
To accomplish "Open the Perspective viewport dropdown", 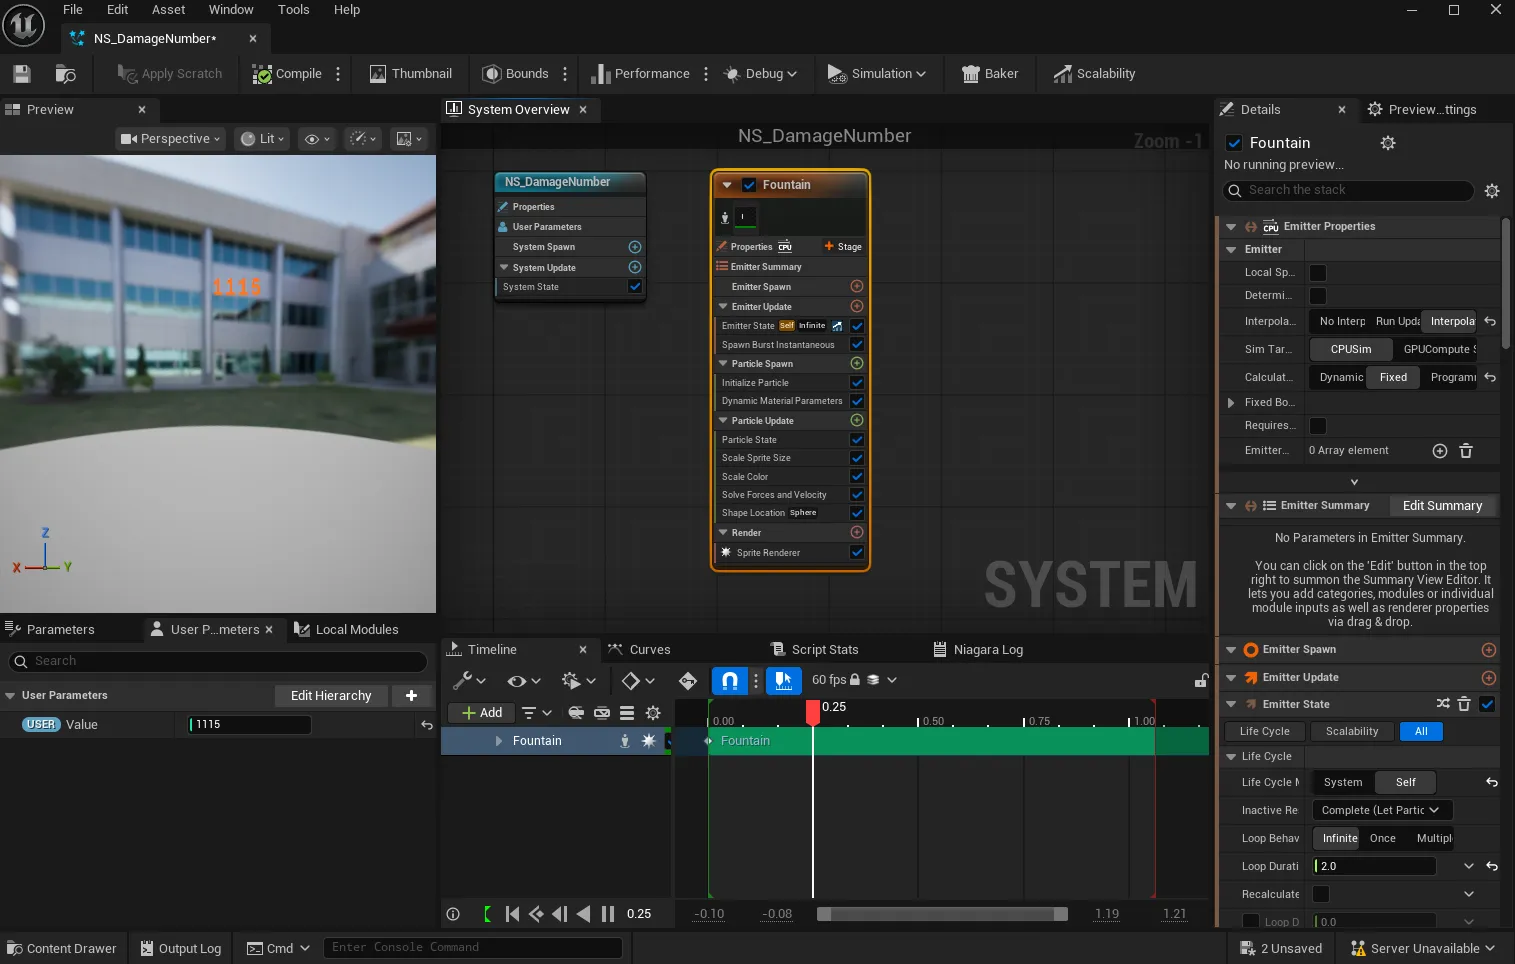I will (170, 139).
